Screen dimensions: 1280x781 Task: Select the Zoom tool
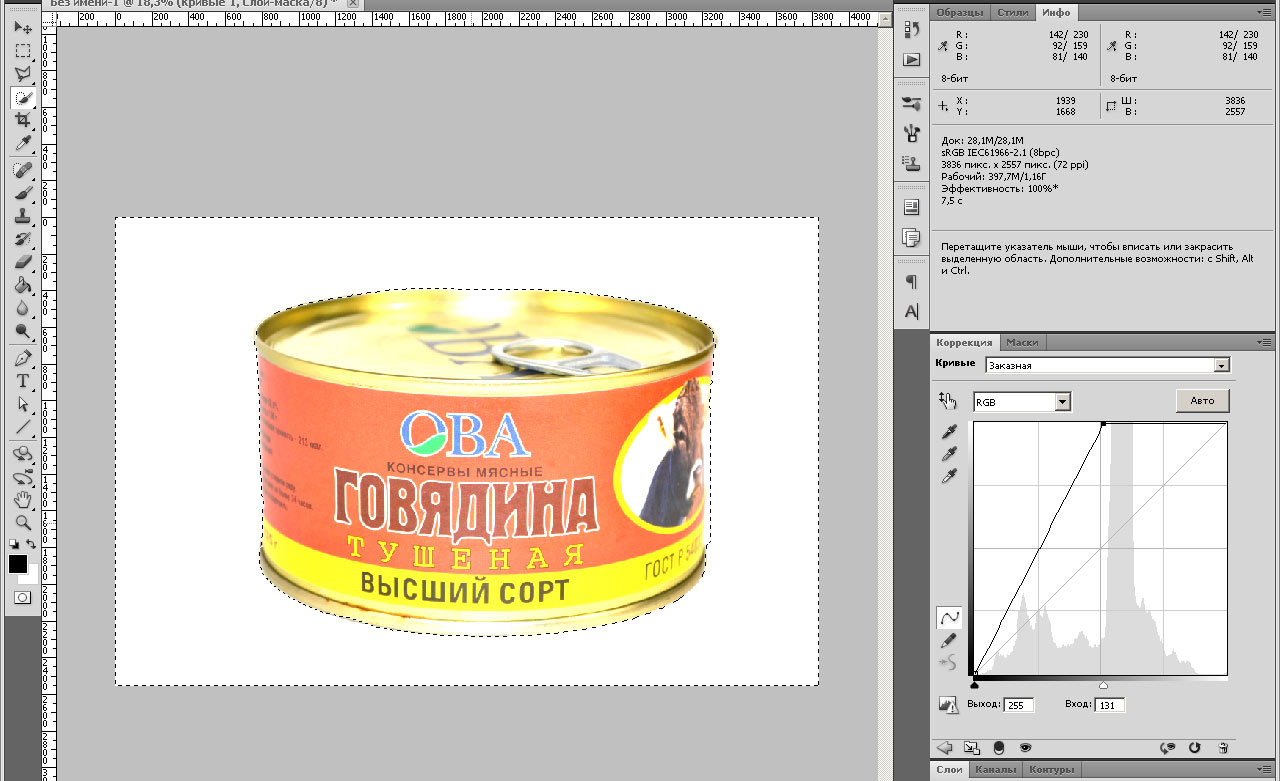coord(22,522)
